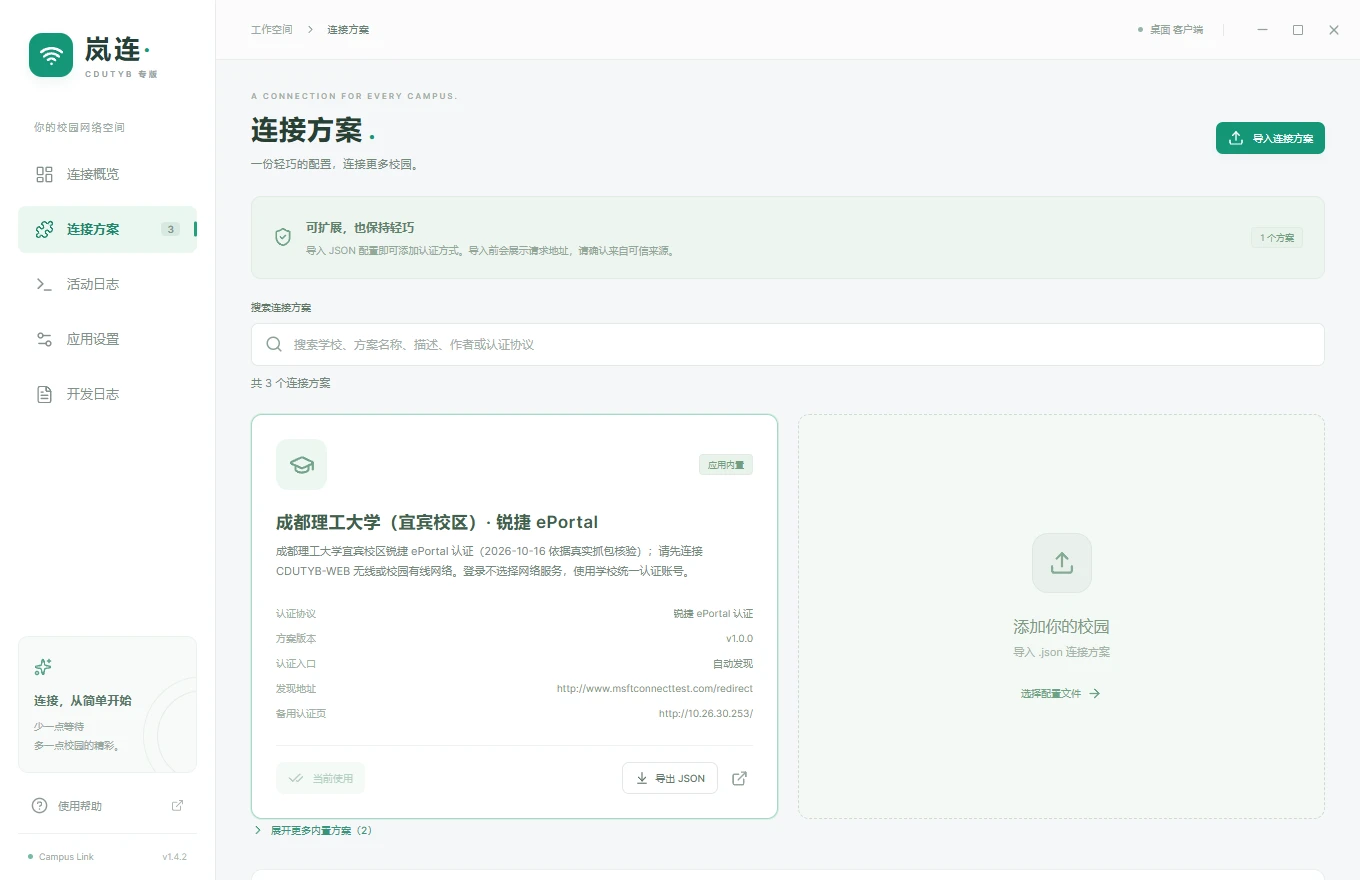
Task: Click backup auth URL http://10.26.30.253/
Action: (706, 713)
